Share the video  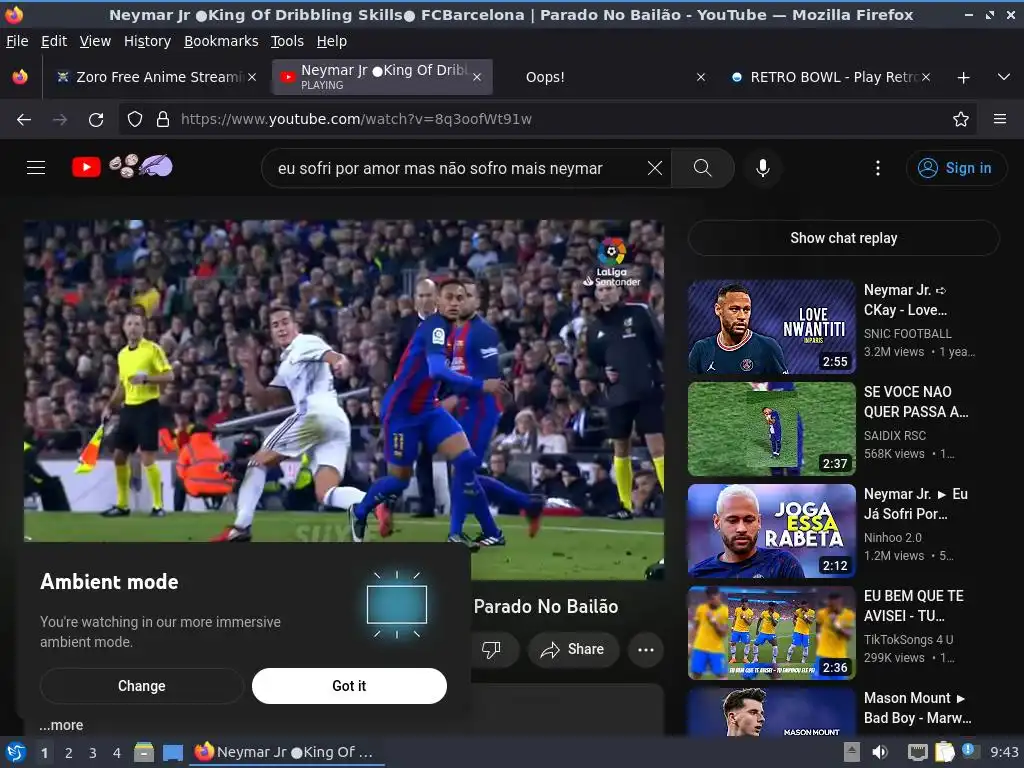pos(573,649)
